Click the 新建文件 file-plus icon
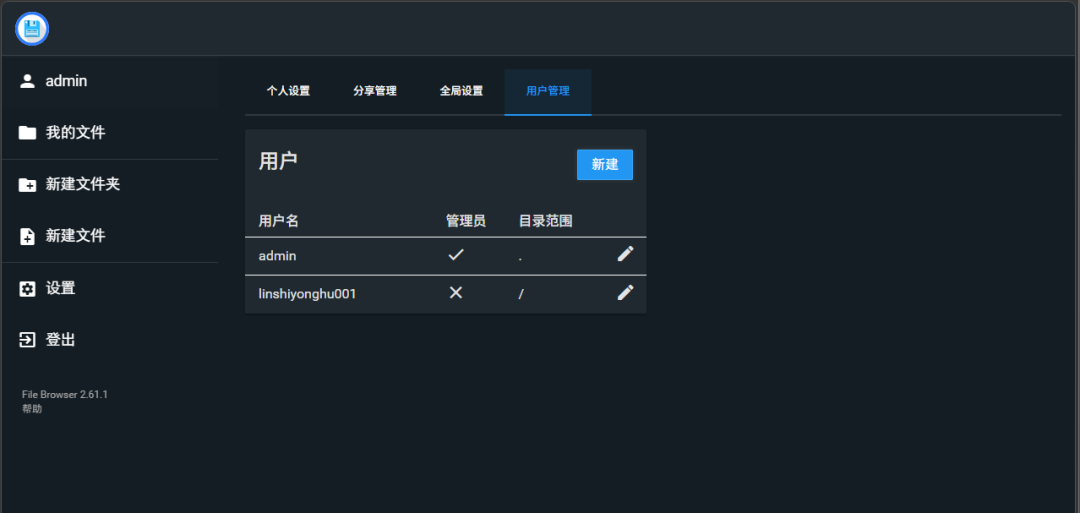Viewport: 1080px width, 513px height. (x=27, y=236)
